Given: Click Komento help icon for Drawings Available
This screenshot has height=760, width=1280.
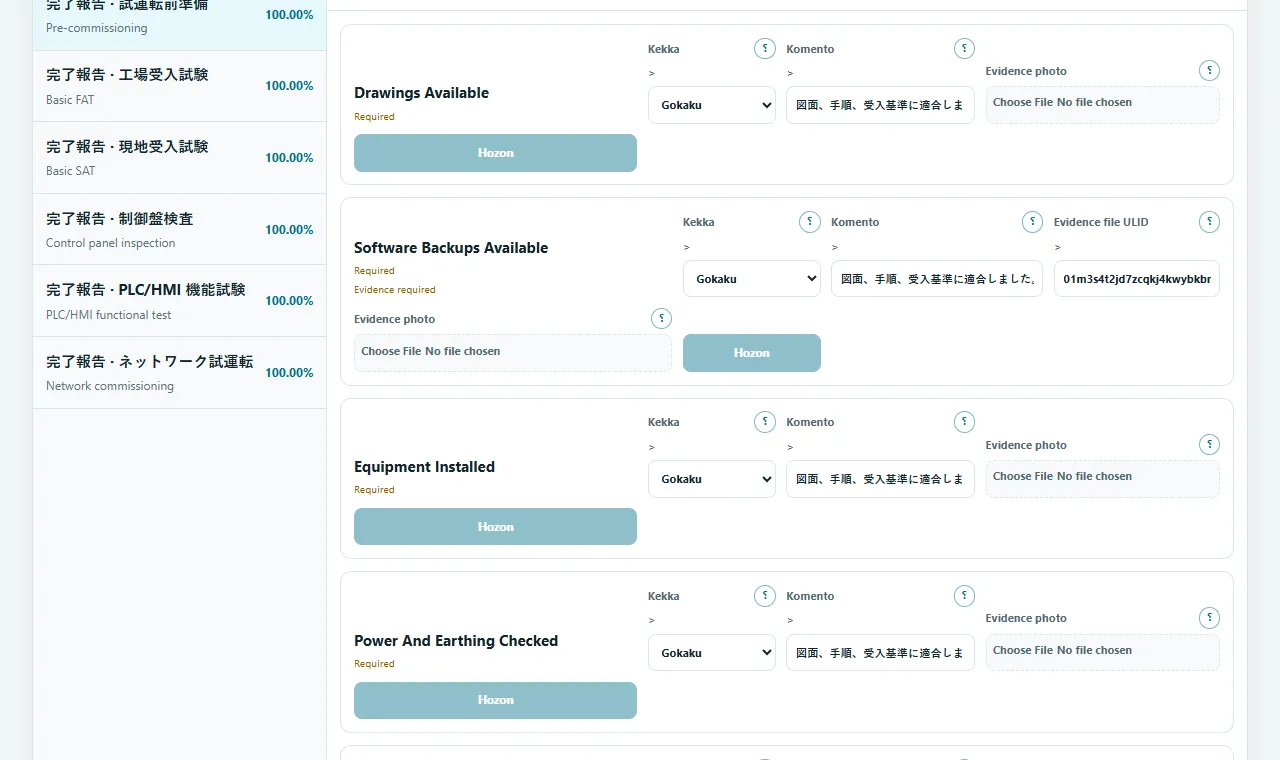Looking at the screenshot, I should point(964,48).
